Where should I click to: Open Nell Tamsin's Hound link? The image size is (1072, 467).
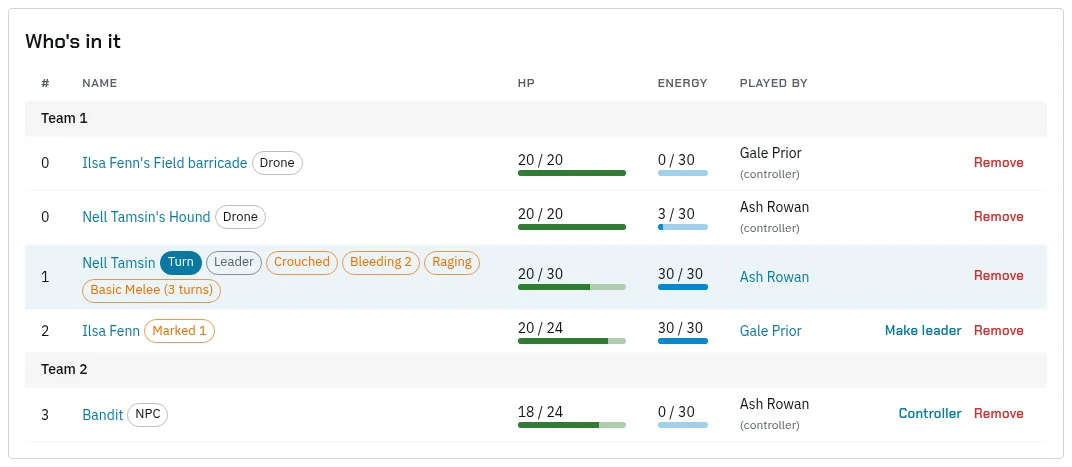coord(146,217)
